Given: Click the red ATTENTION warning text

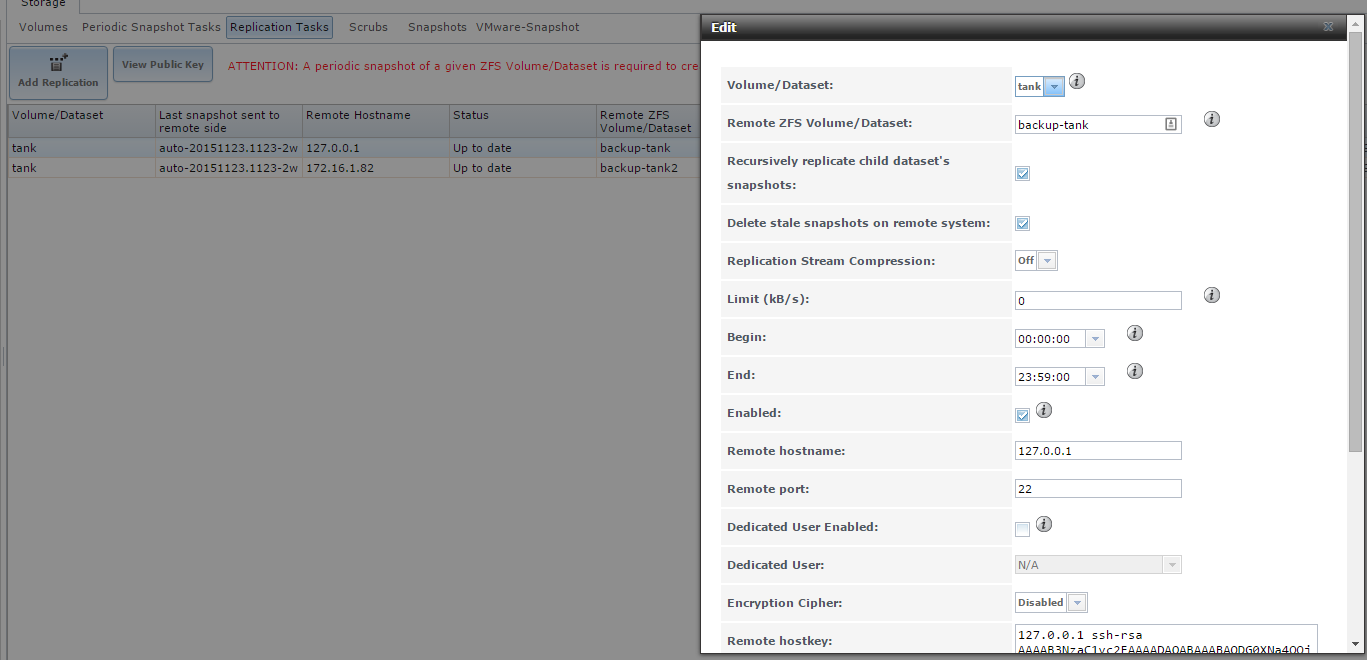Looking at the screenshot, I should pos(463,66).
